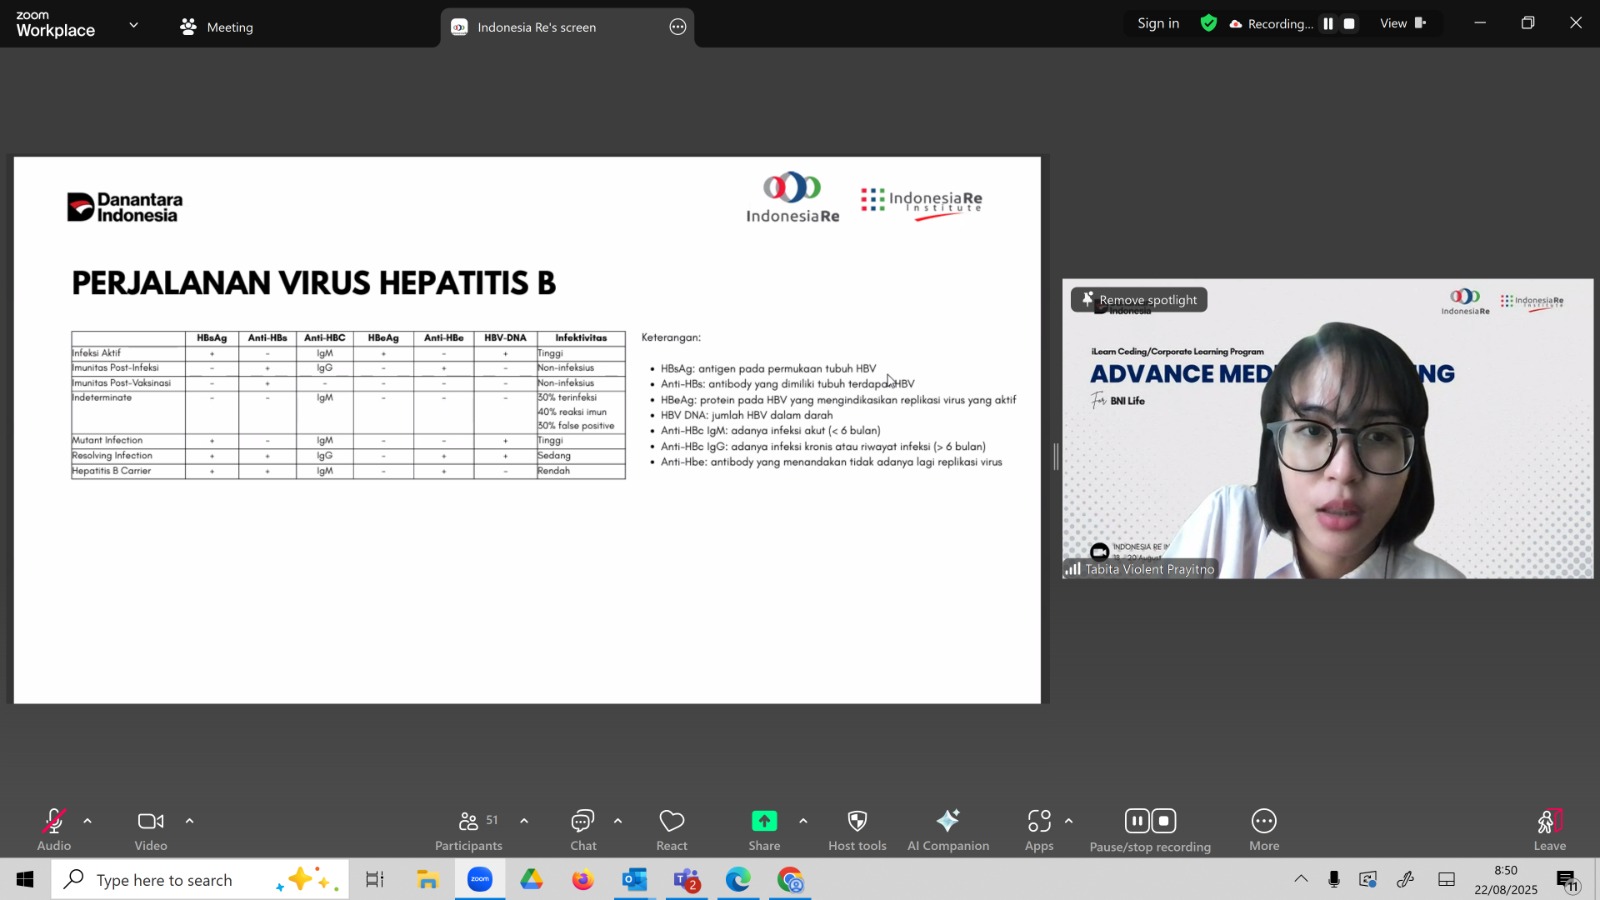Screen dimensions: 1600x900
Task: Open the React emoji reactions
Action: point(671,829)
